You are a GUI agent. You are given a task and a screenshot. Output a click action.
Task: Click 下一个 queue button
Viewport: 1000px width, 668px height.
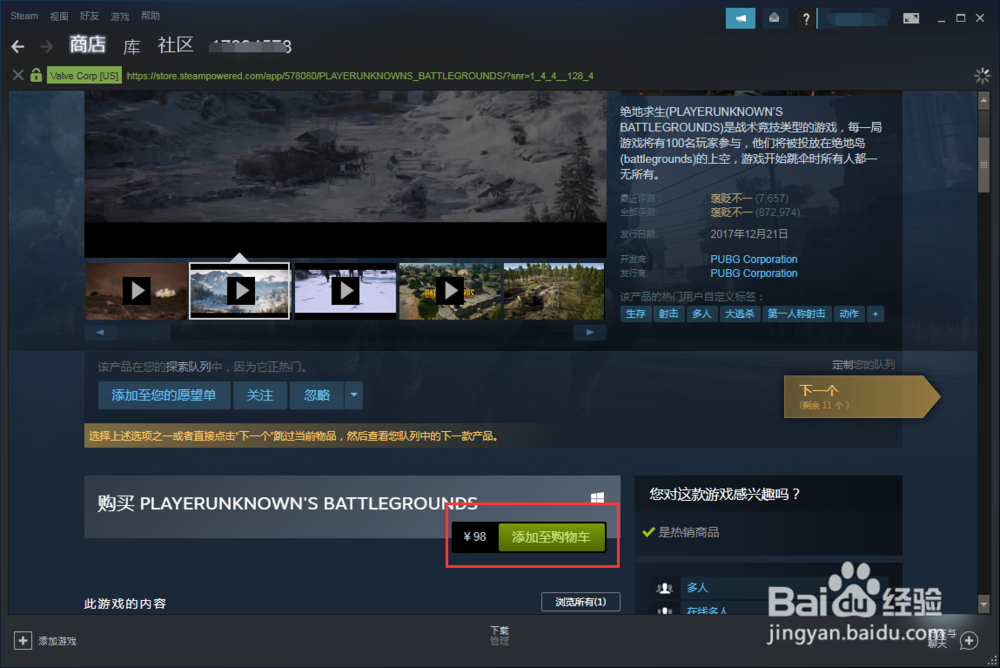tap(861, 396)
